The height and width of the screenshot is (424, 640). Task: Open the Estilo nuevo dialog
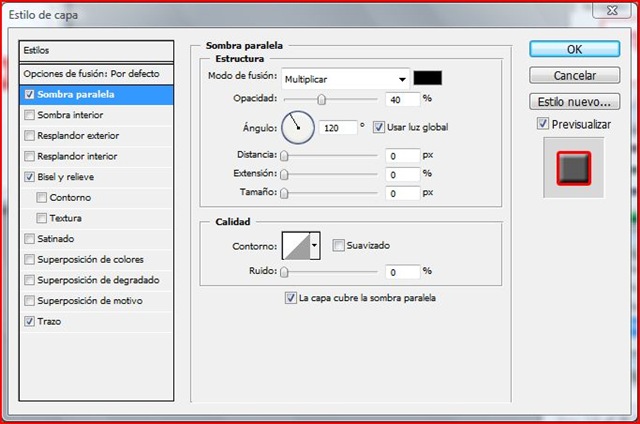(x=574, y=102)
